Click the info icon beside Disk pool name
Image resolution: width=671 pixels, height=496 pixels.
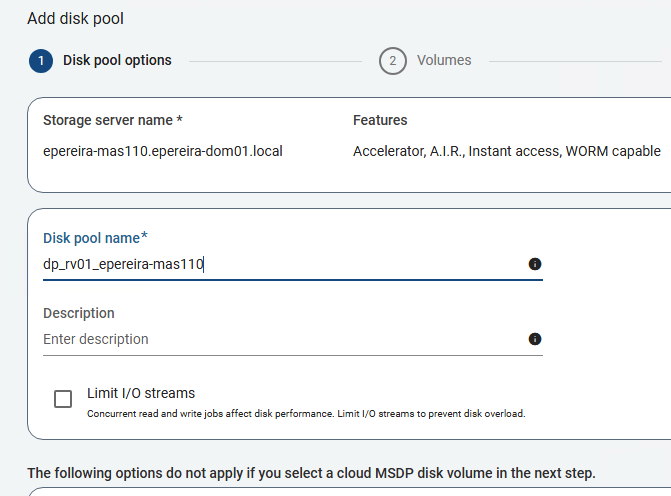coord(534,264)
